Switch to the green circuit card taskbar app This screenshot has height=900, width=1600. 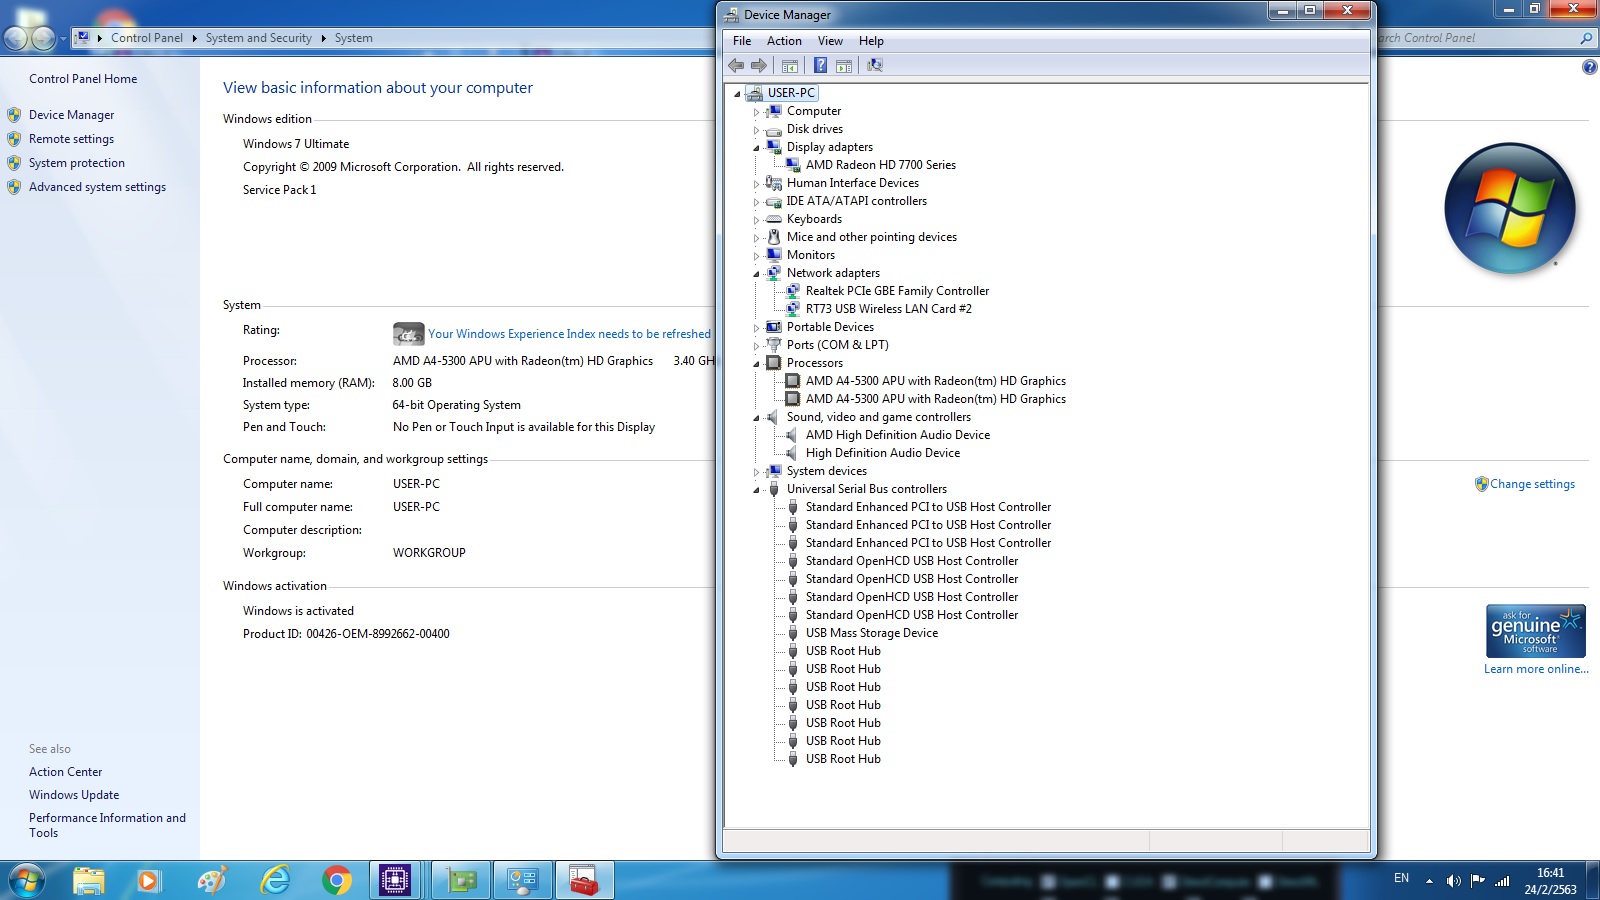(461, 881)
